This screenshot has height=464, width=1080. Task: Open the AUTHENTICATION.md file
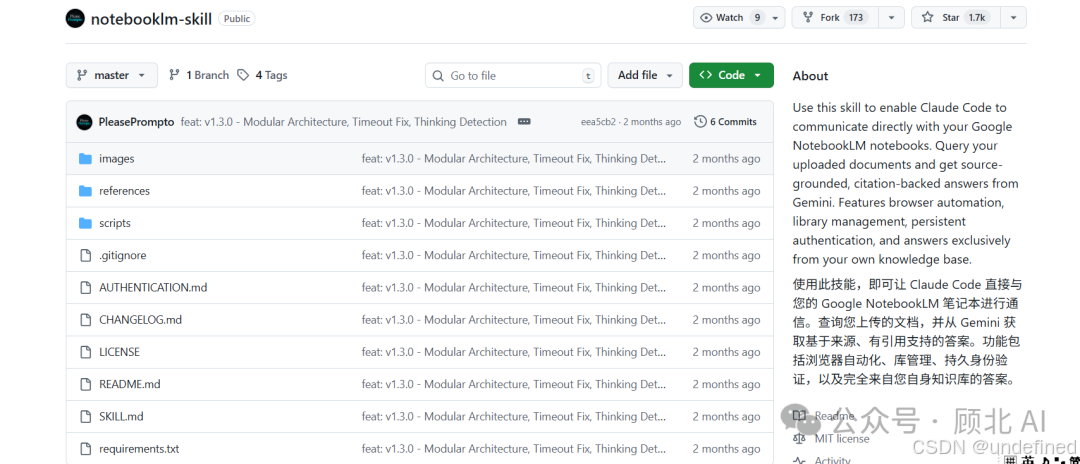[153, 288]
